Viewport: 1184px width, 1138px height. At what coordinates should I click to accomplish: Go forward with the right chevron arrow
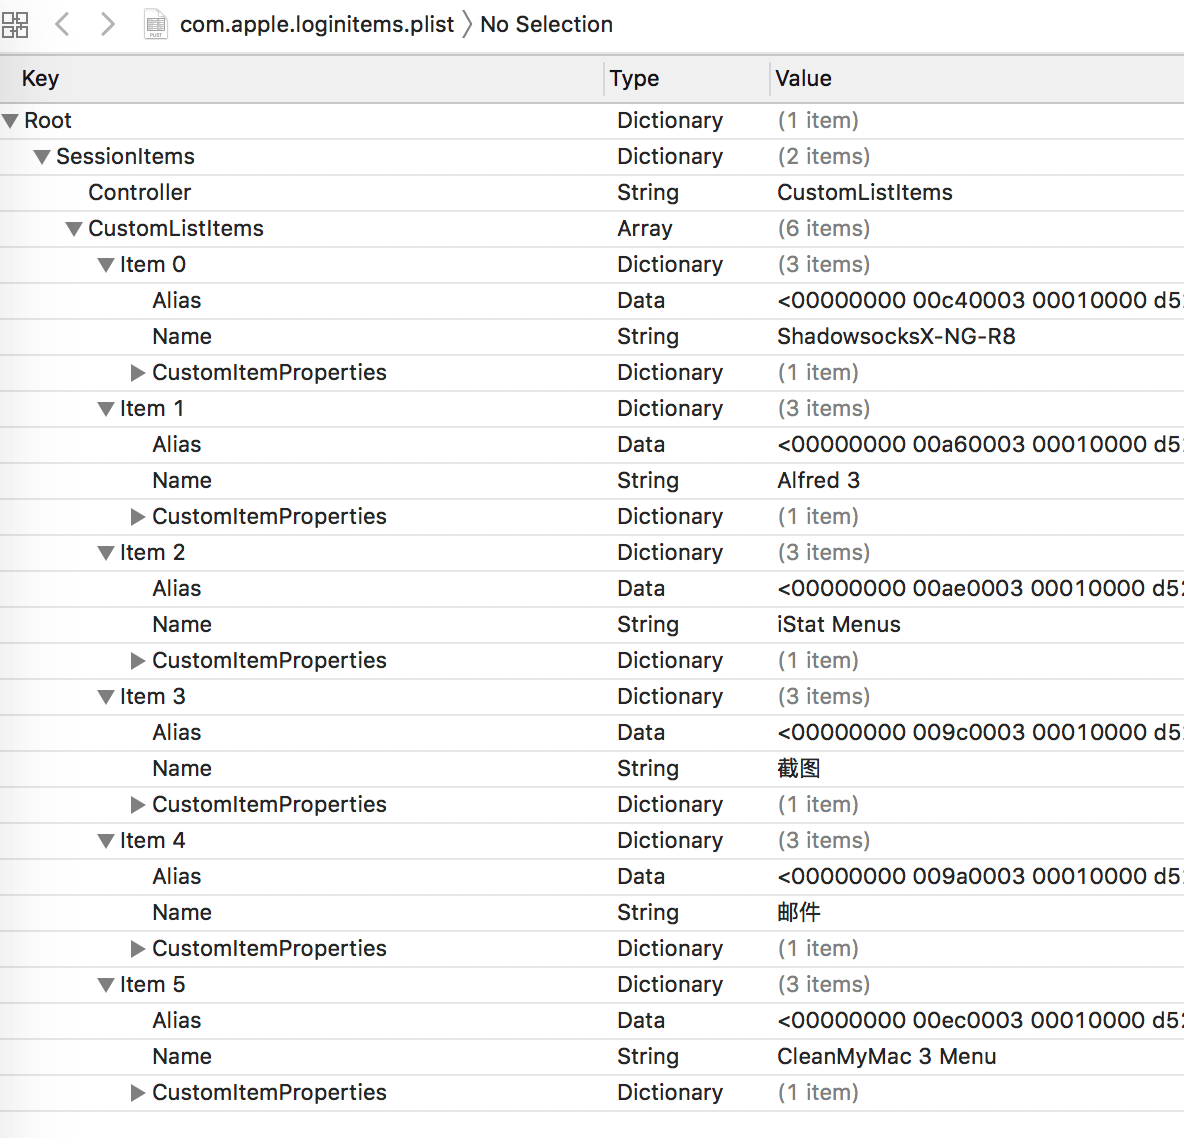tap(107, 24)
